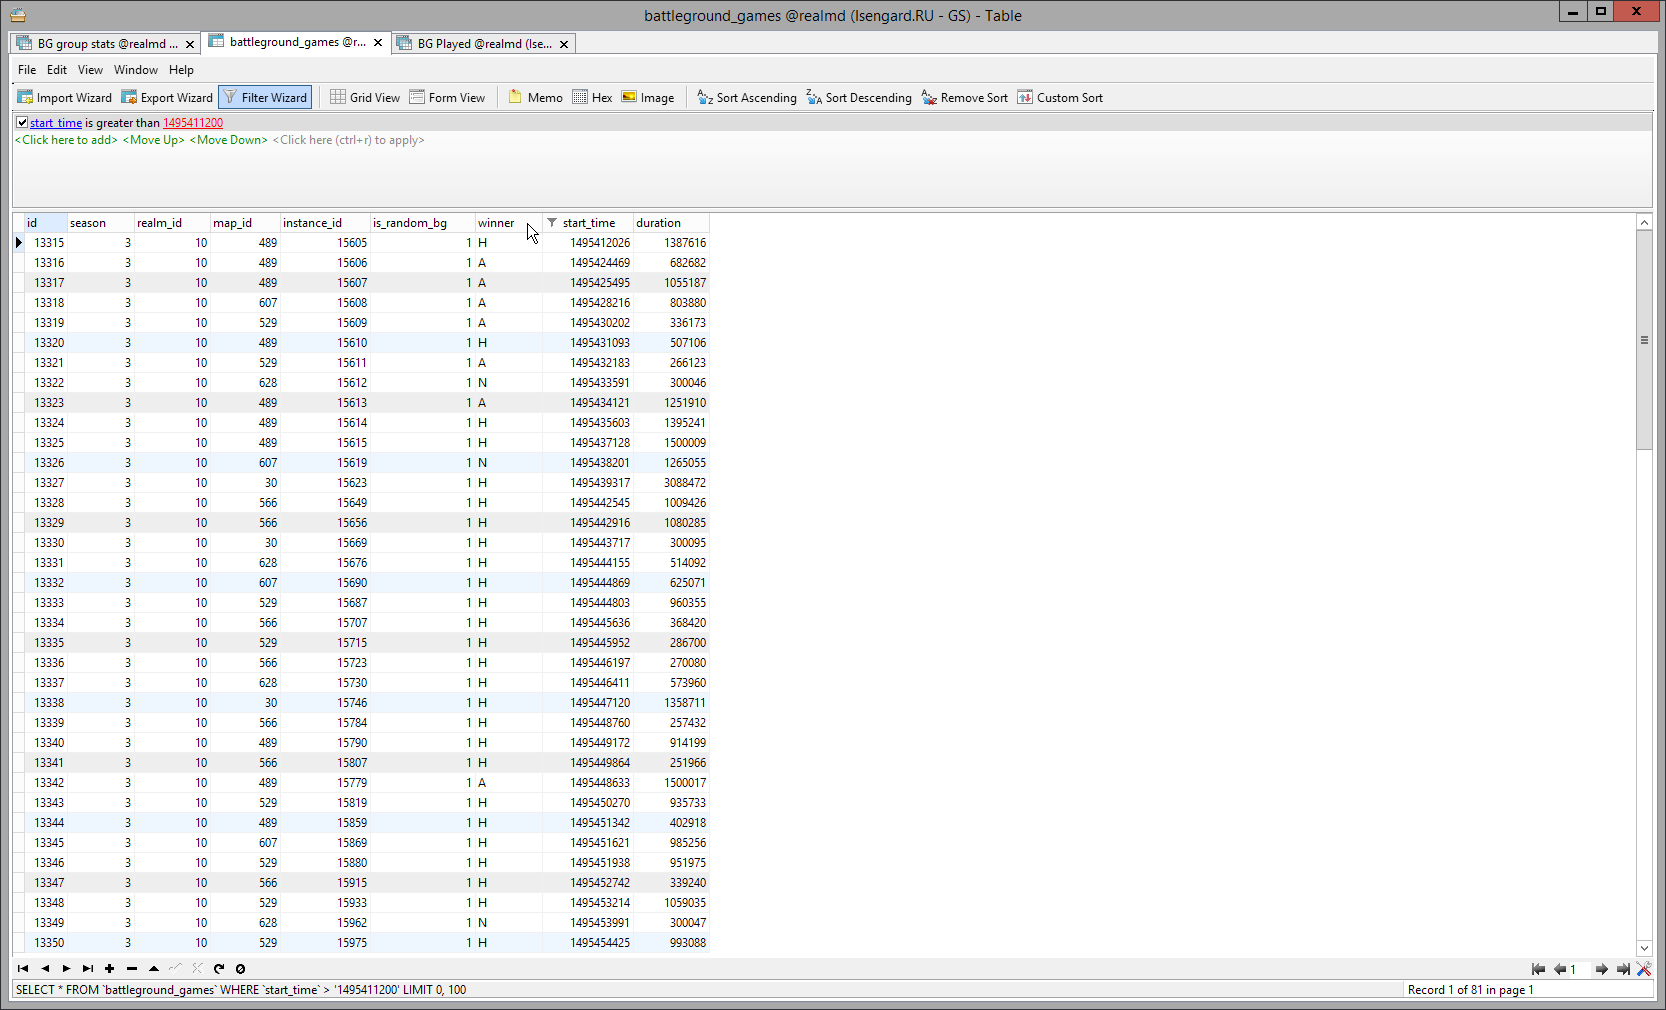Edit the page number field
The height and width of the screenshot is (1010, 1666).
1580,969
